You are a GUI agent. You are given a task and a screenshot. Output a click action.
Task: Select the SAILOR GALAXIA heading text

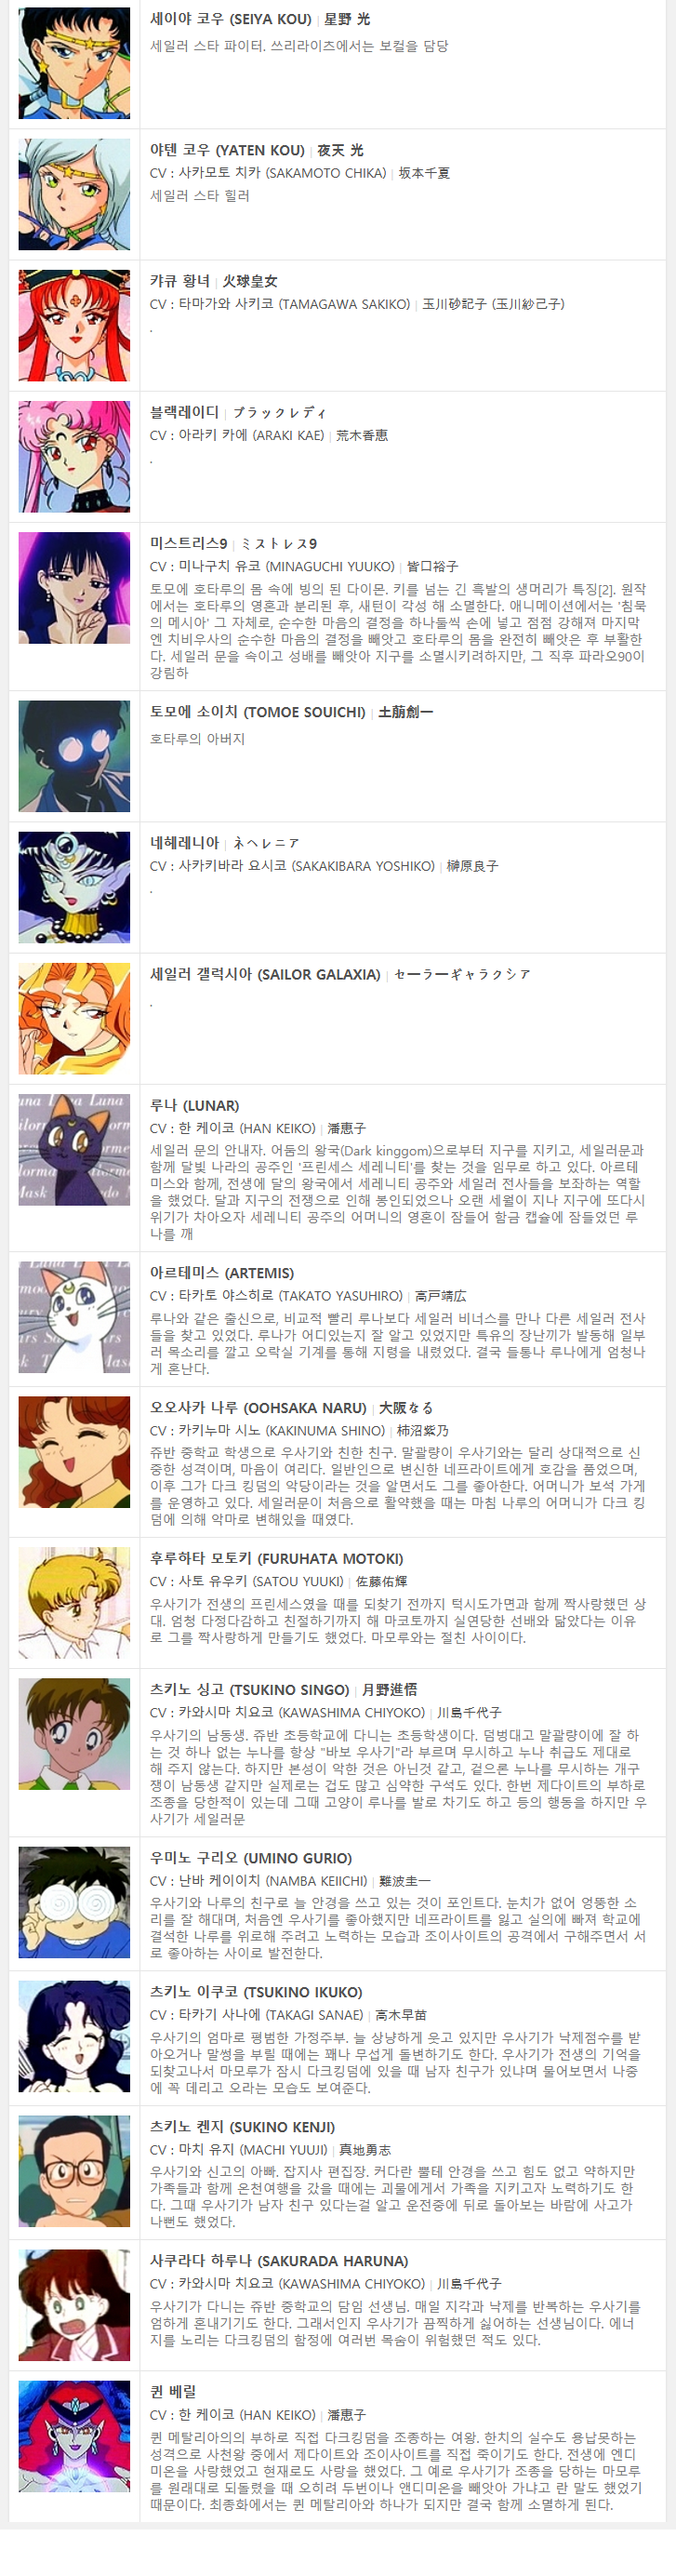(x=265, y=974)
